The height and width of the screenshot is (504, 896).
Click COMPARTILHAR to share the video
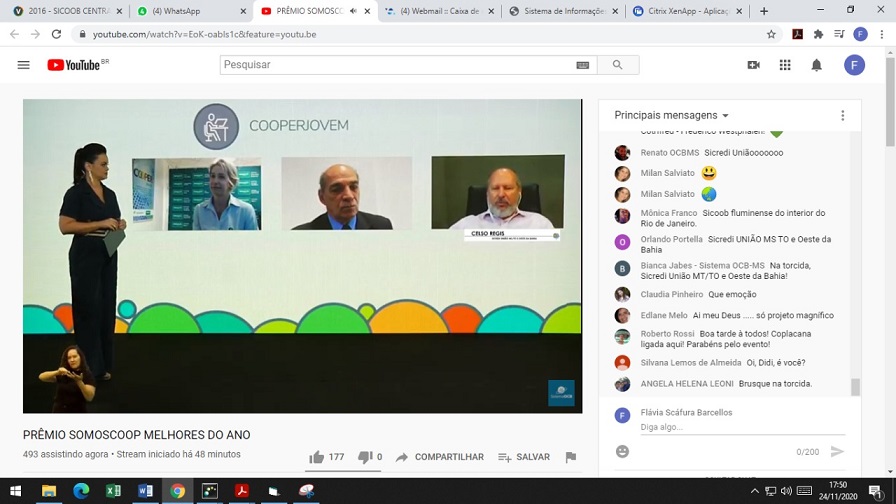440,457
